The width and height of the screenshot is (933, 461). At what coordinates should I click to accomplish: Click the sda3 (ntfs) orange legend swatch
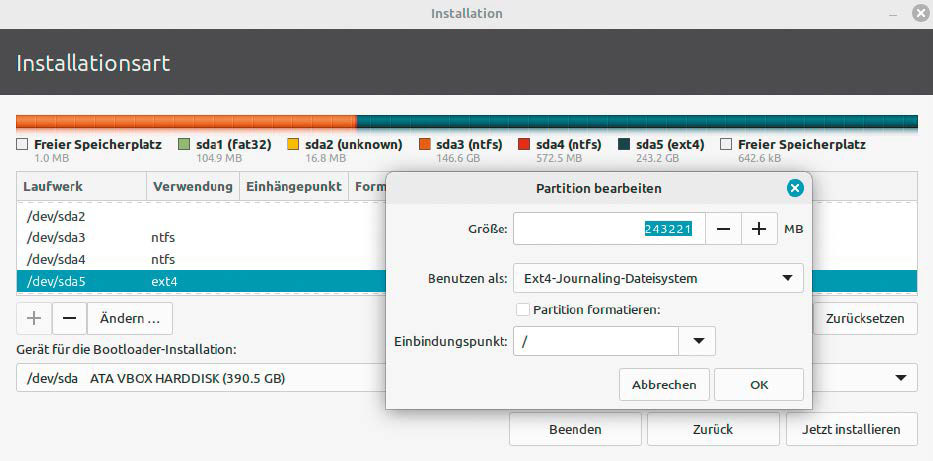tap(424, 145)
